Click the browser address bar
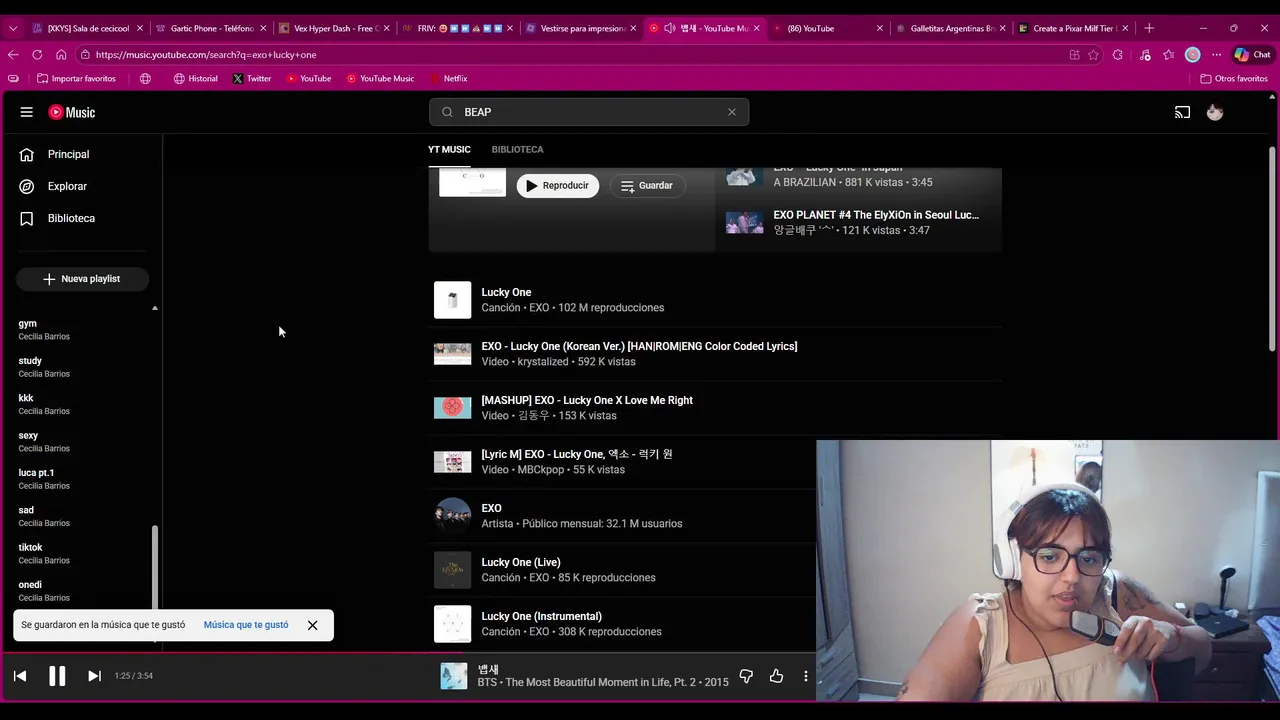The width and height of the screenshot is (1280, 720). [x=570, y=55]
